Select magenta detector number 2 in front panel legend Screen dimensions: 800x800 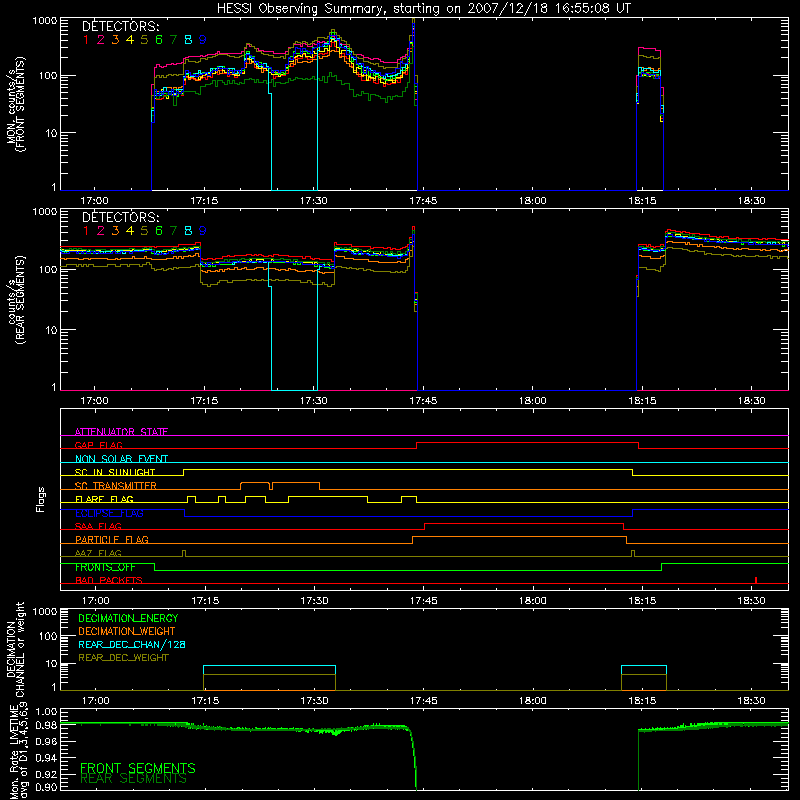[101, 40]
